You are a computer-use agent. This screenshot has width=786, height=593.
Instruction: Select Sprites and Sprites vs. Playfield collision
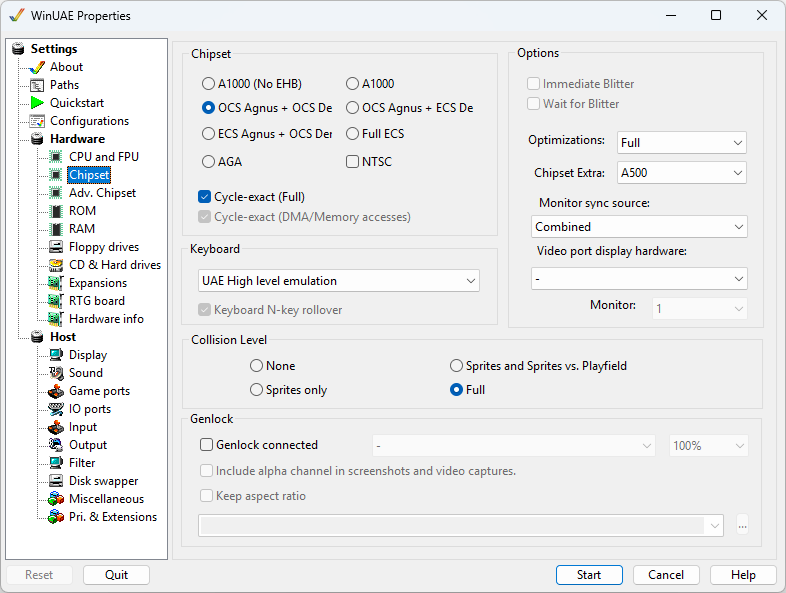(x=538, y=366)
